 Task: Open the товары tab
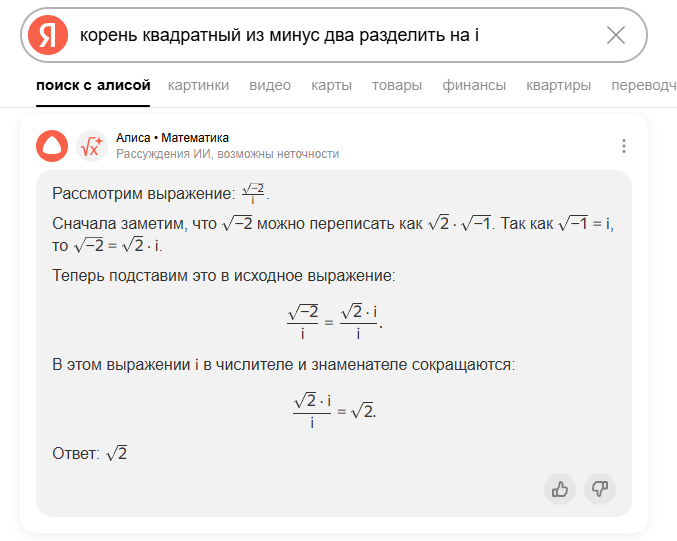397,86
